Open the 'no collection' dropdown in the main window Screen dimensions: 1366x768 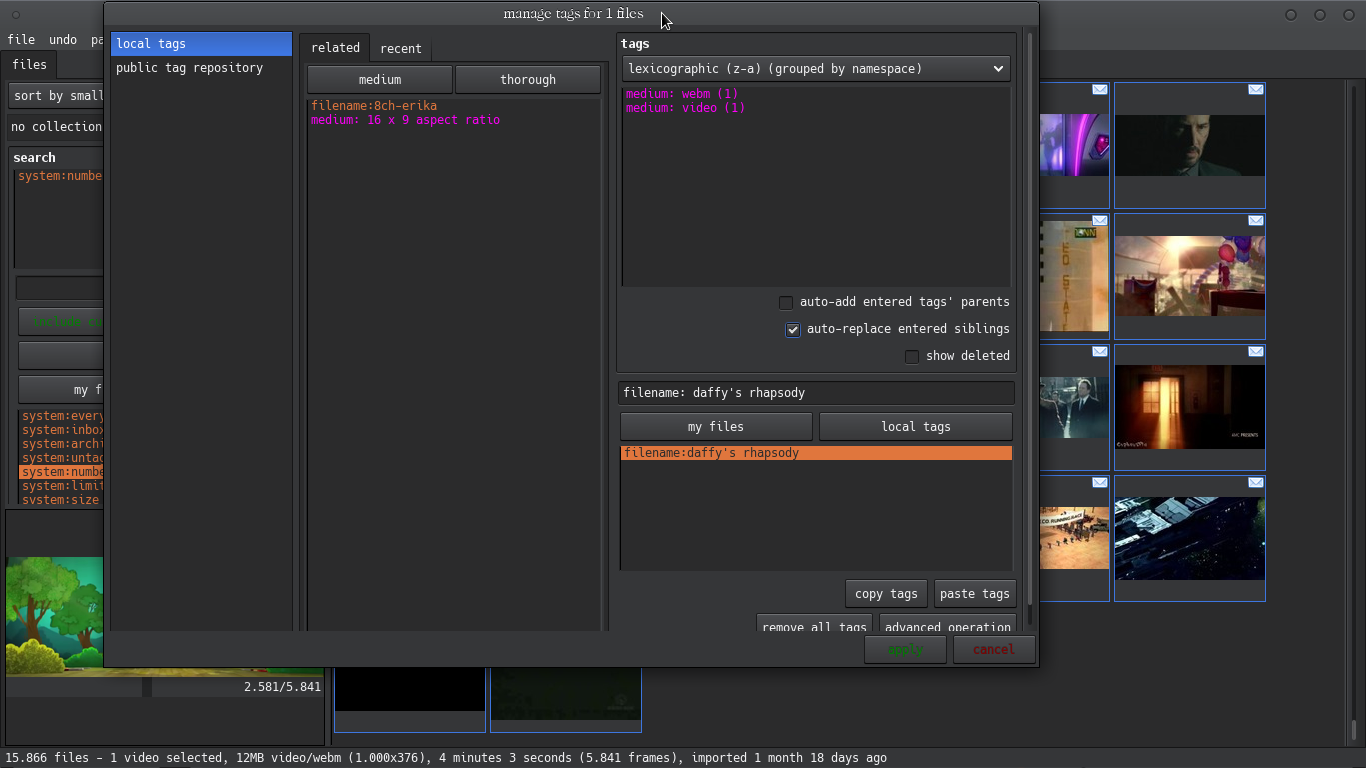point(57,127)
